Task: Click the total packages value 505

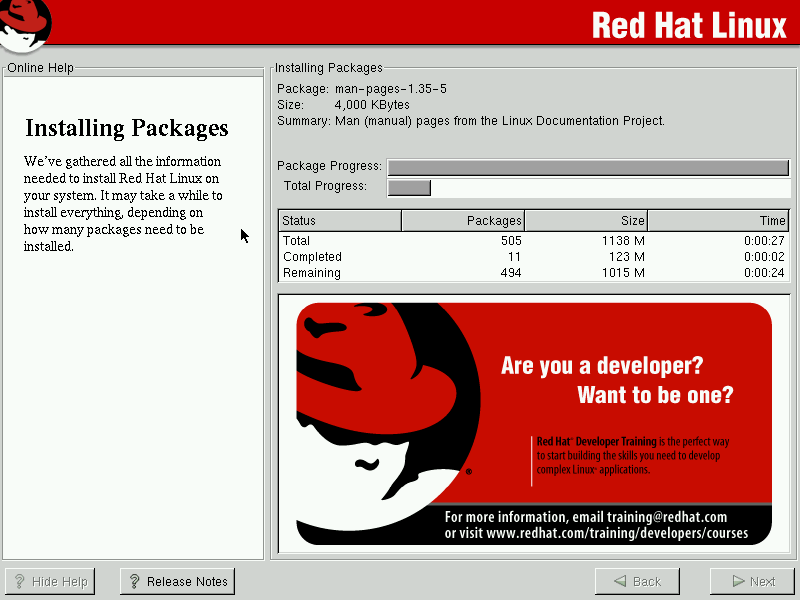Action: [x=511, y=240]
